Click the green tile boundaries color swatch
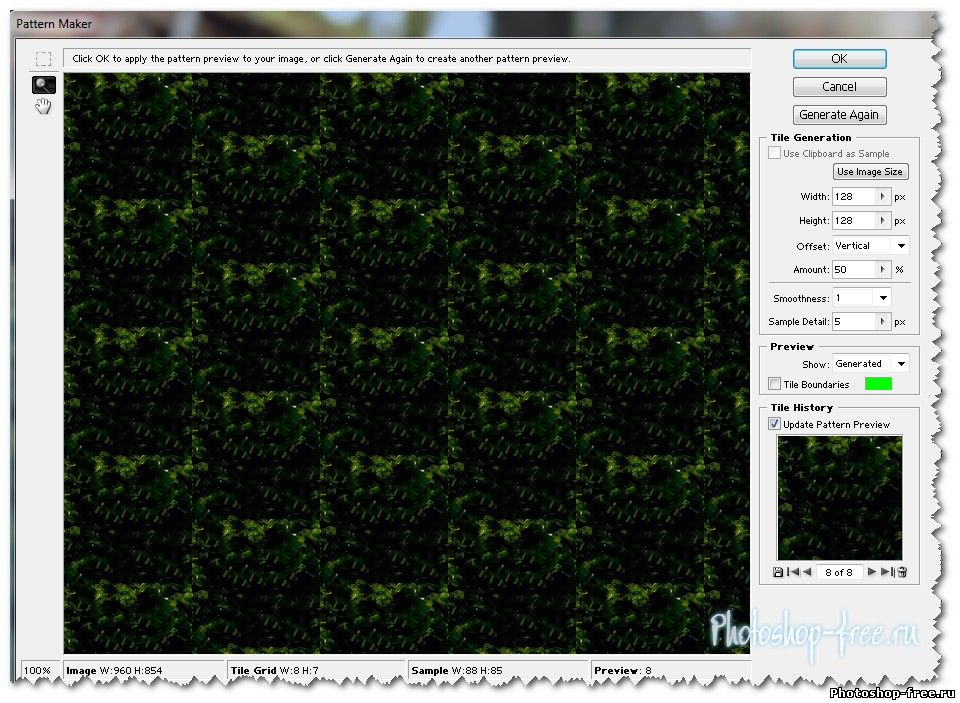Image resolution: width=960 pixels, height=703 pixels. click(x=878, y=384)
